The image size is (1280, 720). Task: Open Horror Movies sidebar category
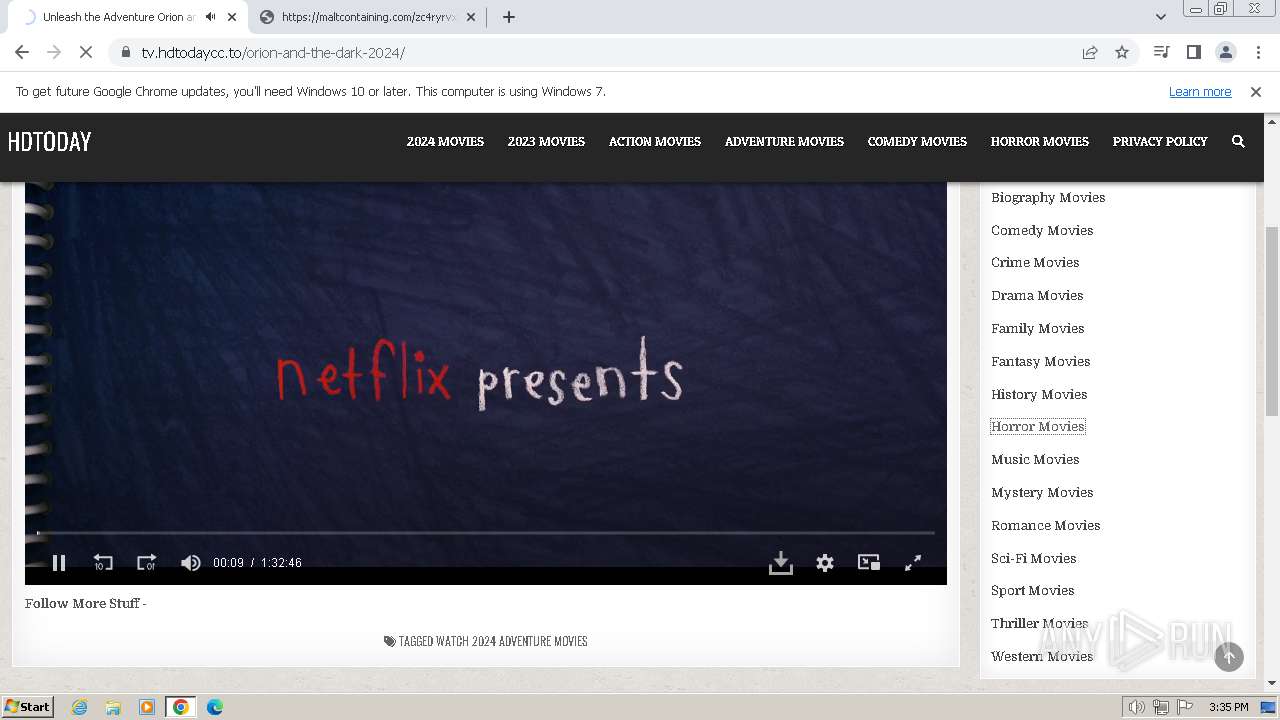coord(1037,427)
